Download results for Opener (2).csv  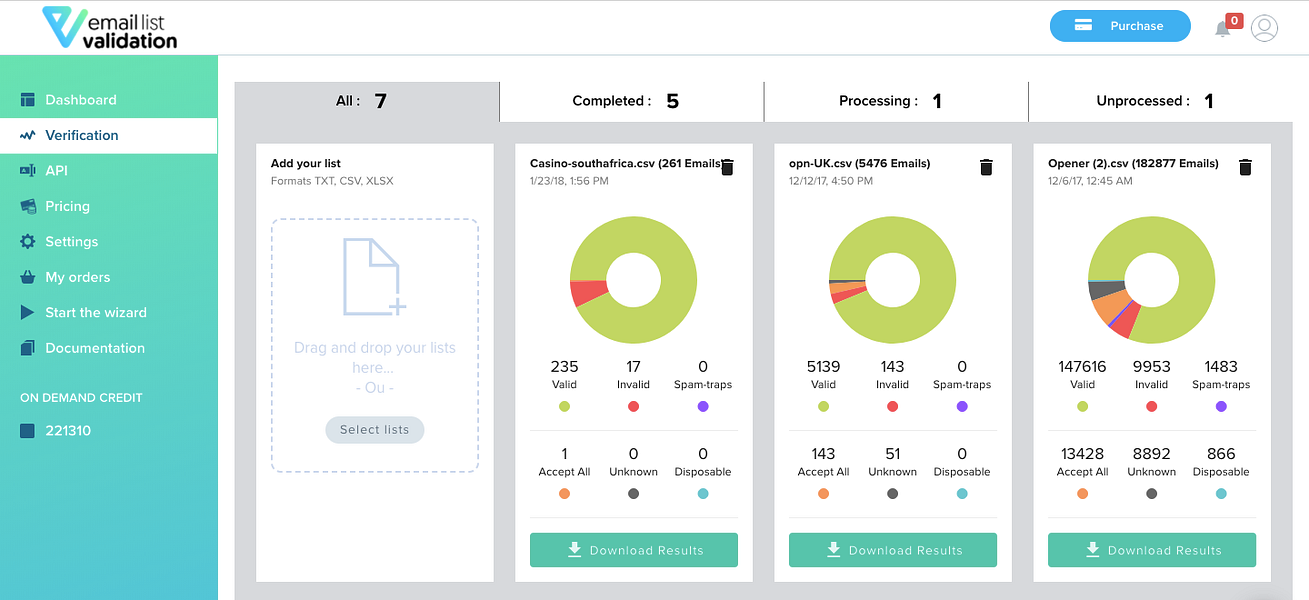coord(1152,550)
